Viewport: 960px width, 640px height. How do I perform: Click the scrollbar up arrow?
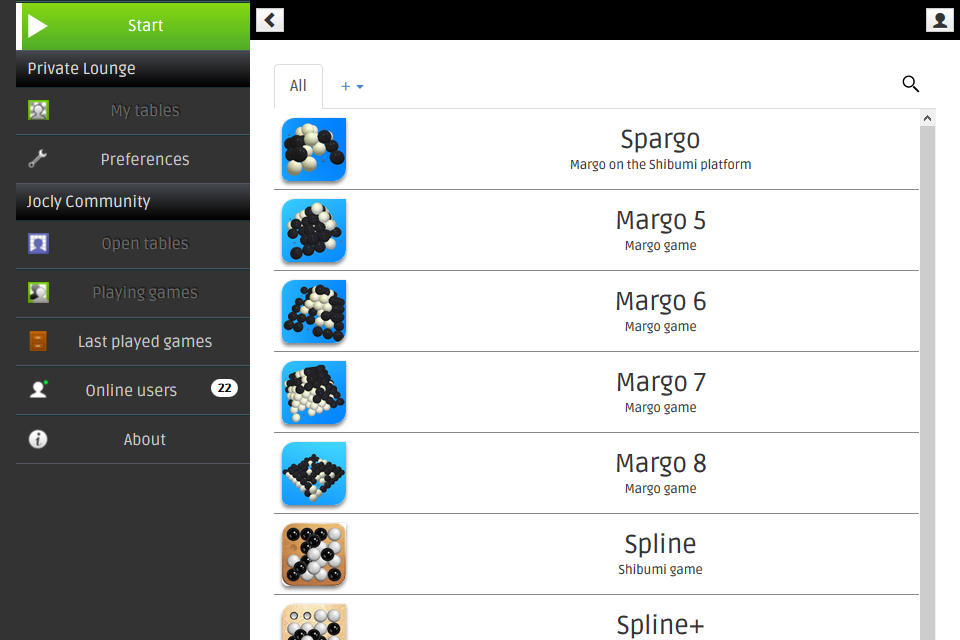(x=928, y=118)
